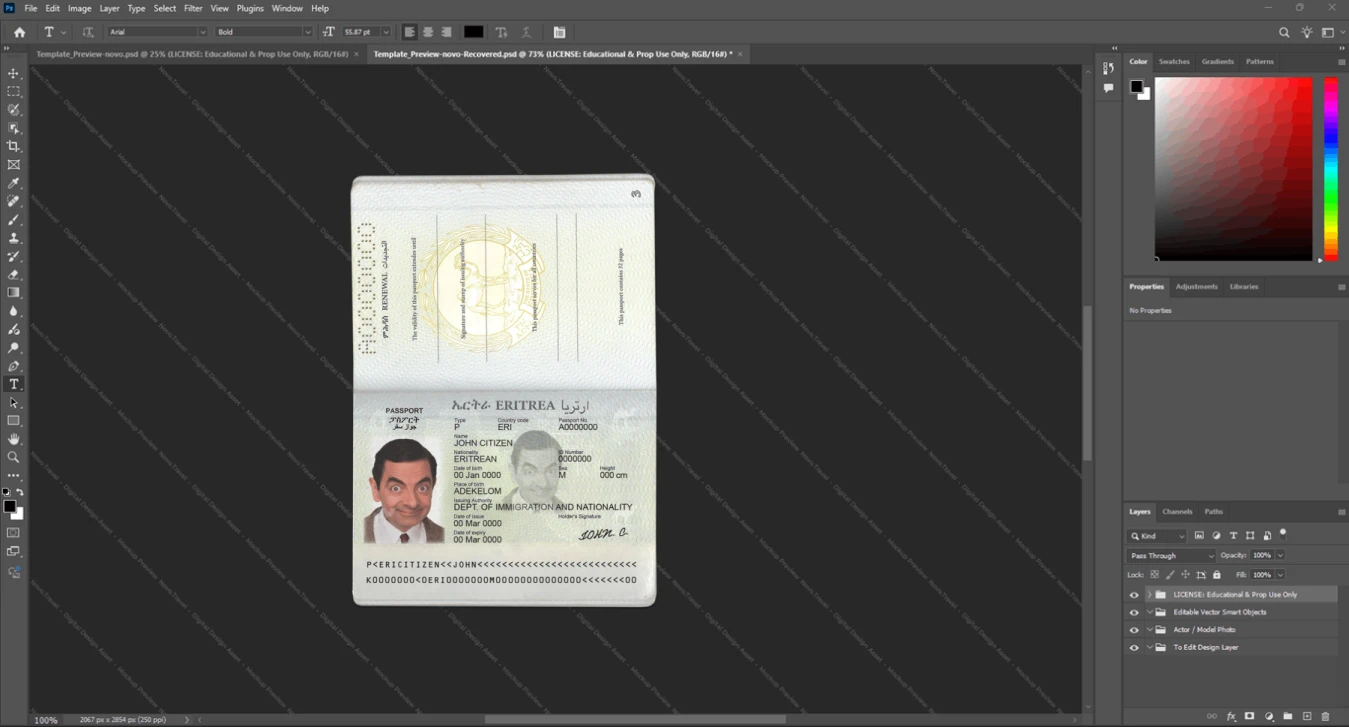Viewport: 1349px width, 727px height.
Task: Open the Pass Through blend mode dropdown
Action: point(1171,555)
